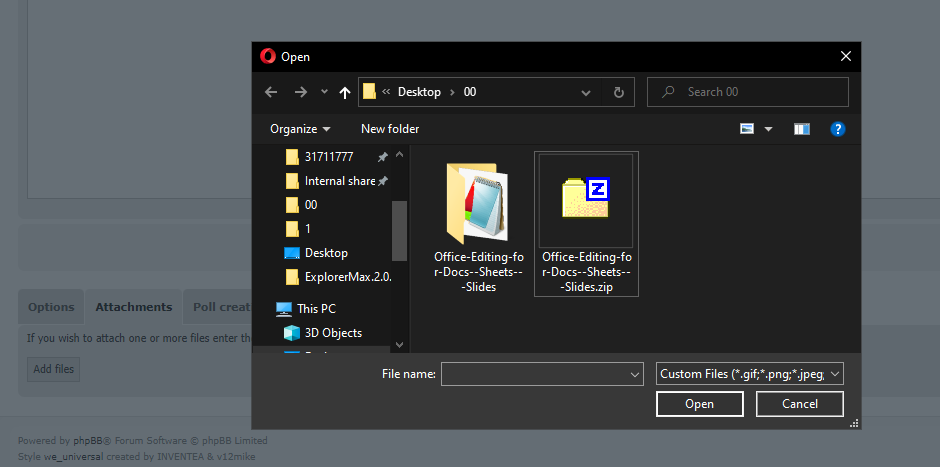Viewport: 940px width, 467px height.
Task: Select Desktop in the navigation pane
Action: 326,253
